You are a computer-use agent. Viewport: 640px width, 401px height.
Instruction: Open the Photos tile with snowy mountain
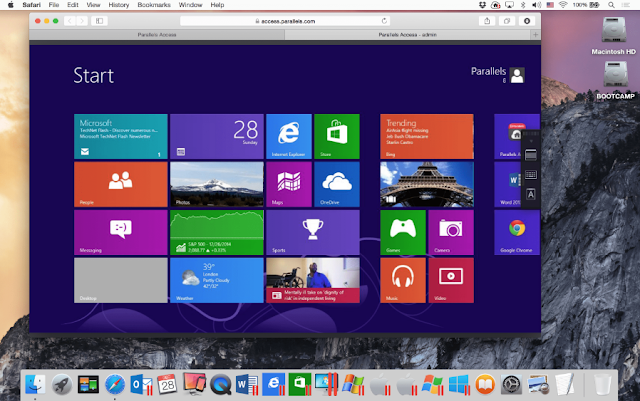point(217,184)
